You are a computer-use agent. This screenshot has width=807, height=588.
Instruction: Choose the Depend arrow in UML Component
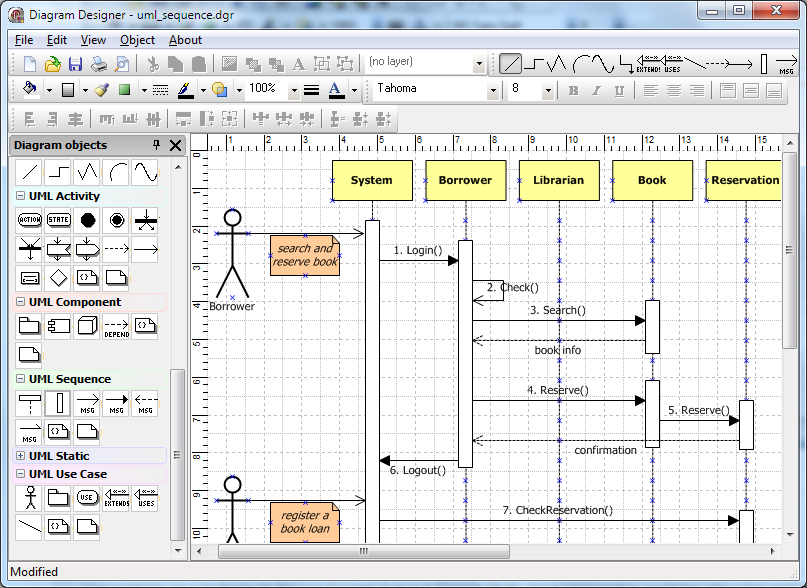117,326
